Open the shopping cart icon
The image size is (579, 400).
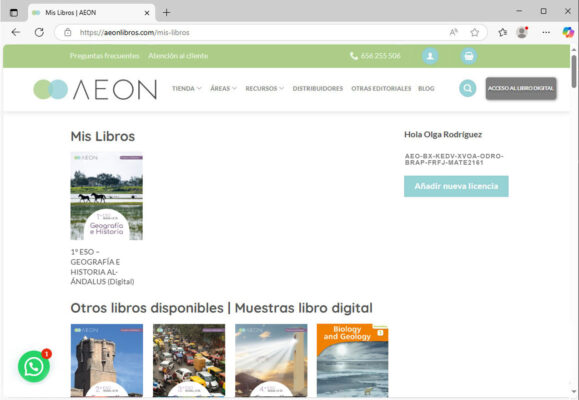coord(469,56)
